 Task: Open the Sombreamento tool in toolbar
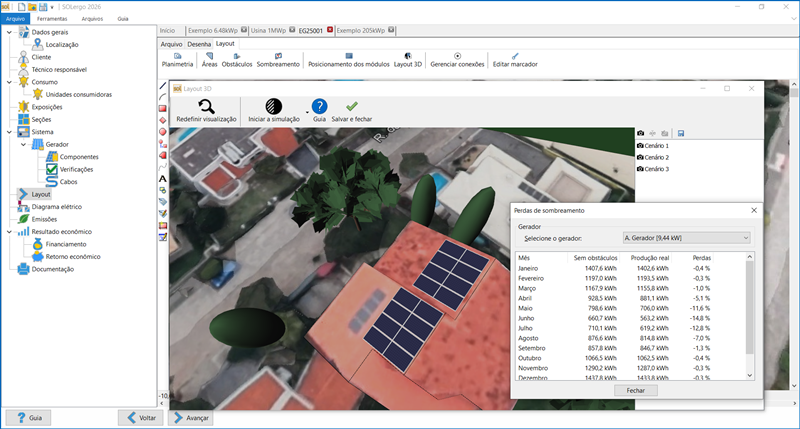pyautogui.click(x=277, y=58)
